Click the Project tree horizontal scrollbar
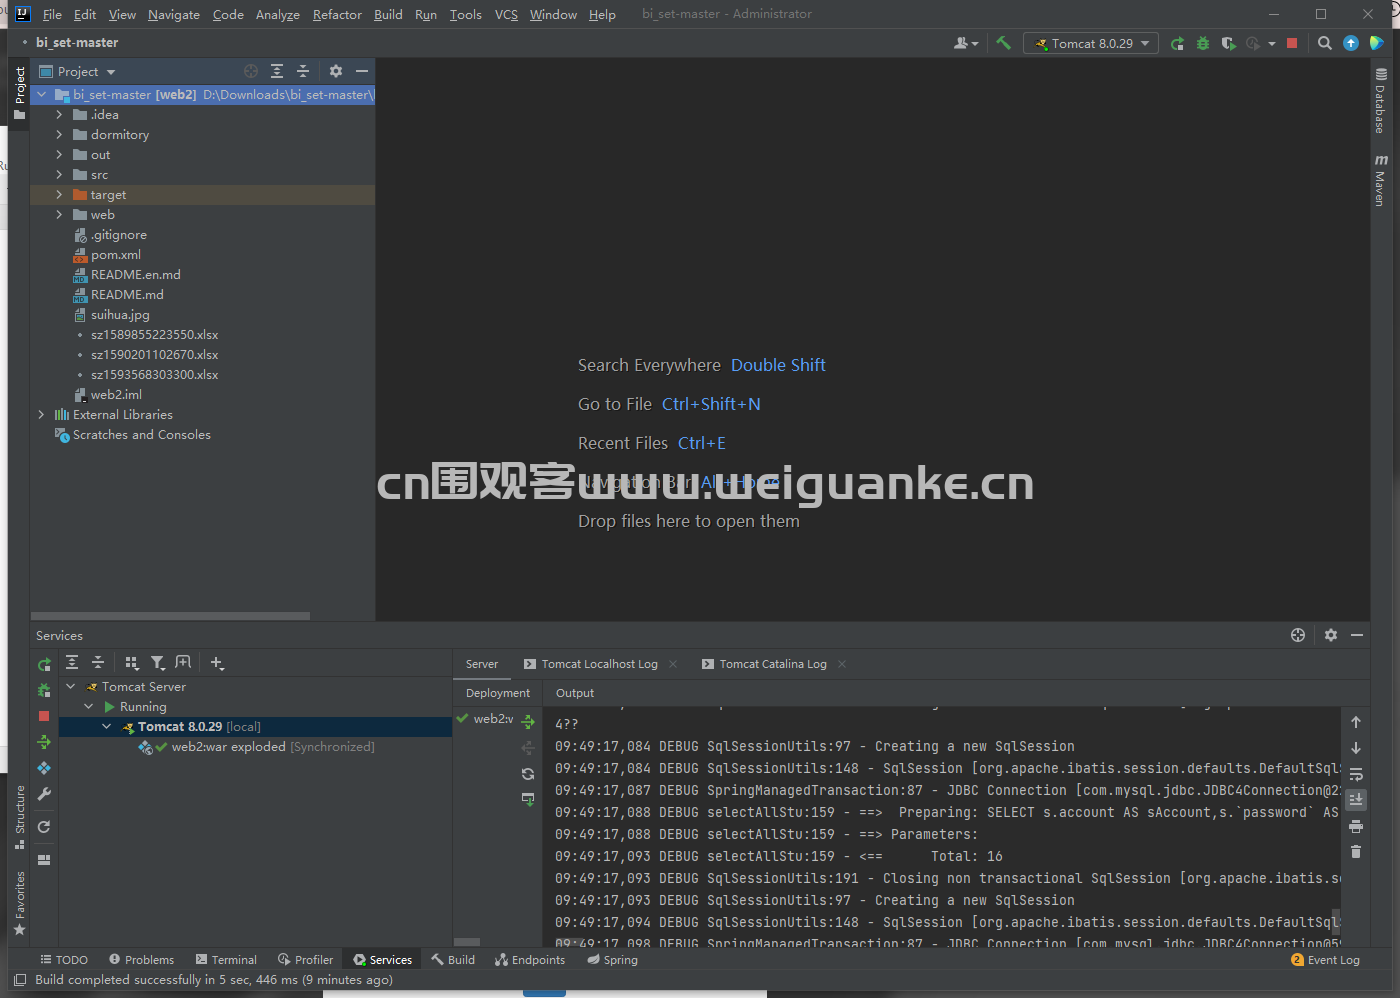The width and height of the screenshot is (1400, 998). point(171,616)
